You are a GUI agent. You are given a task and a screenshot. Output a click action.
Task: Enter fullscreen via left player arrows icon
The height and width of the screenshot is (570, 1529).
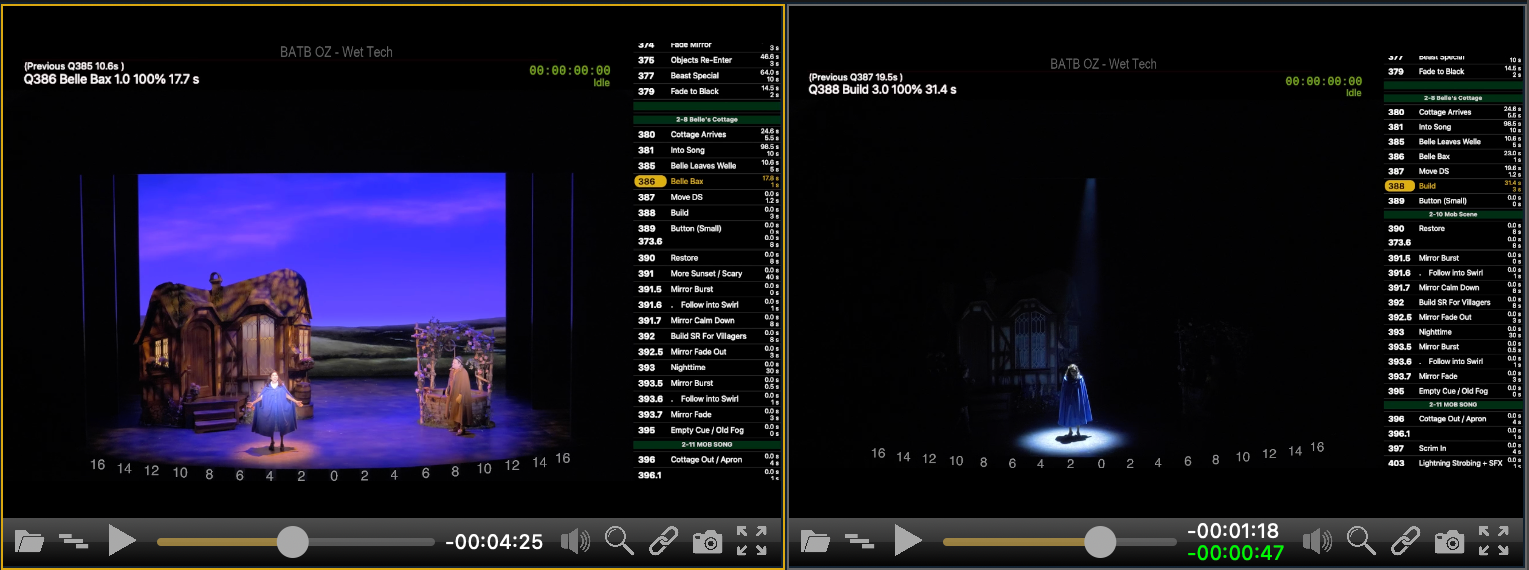(752, 541)
